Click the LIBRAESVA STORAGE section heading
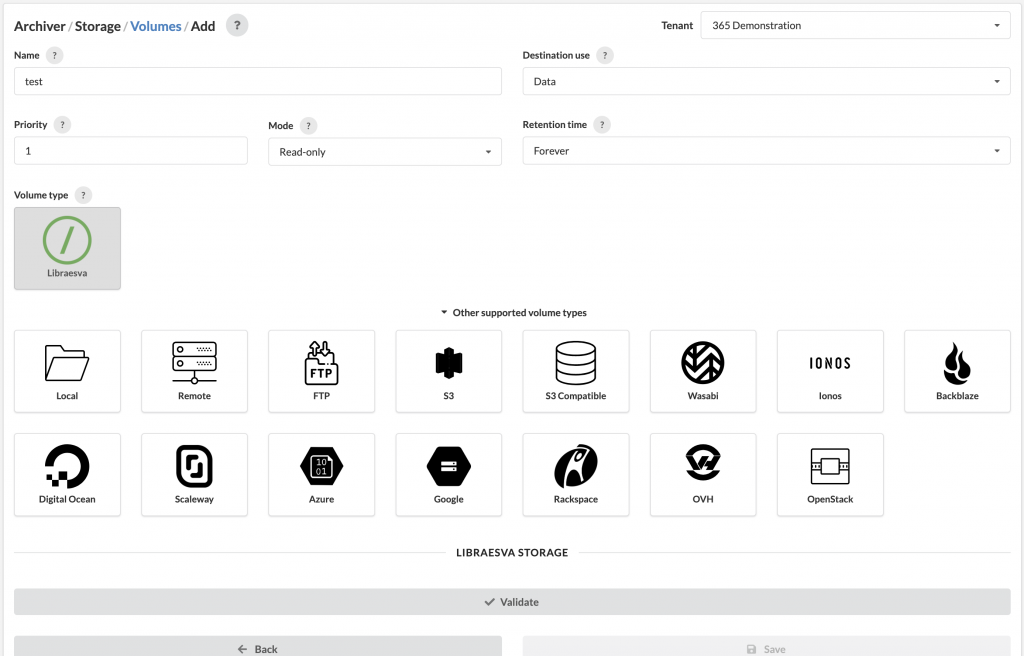 pos(512,553)
